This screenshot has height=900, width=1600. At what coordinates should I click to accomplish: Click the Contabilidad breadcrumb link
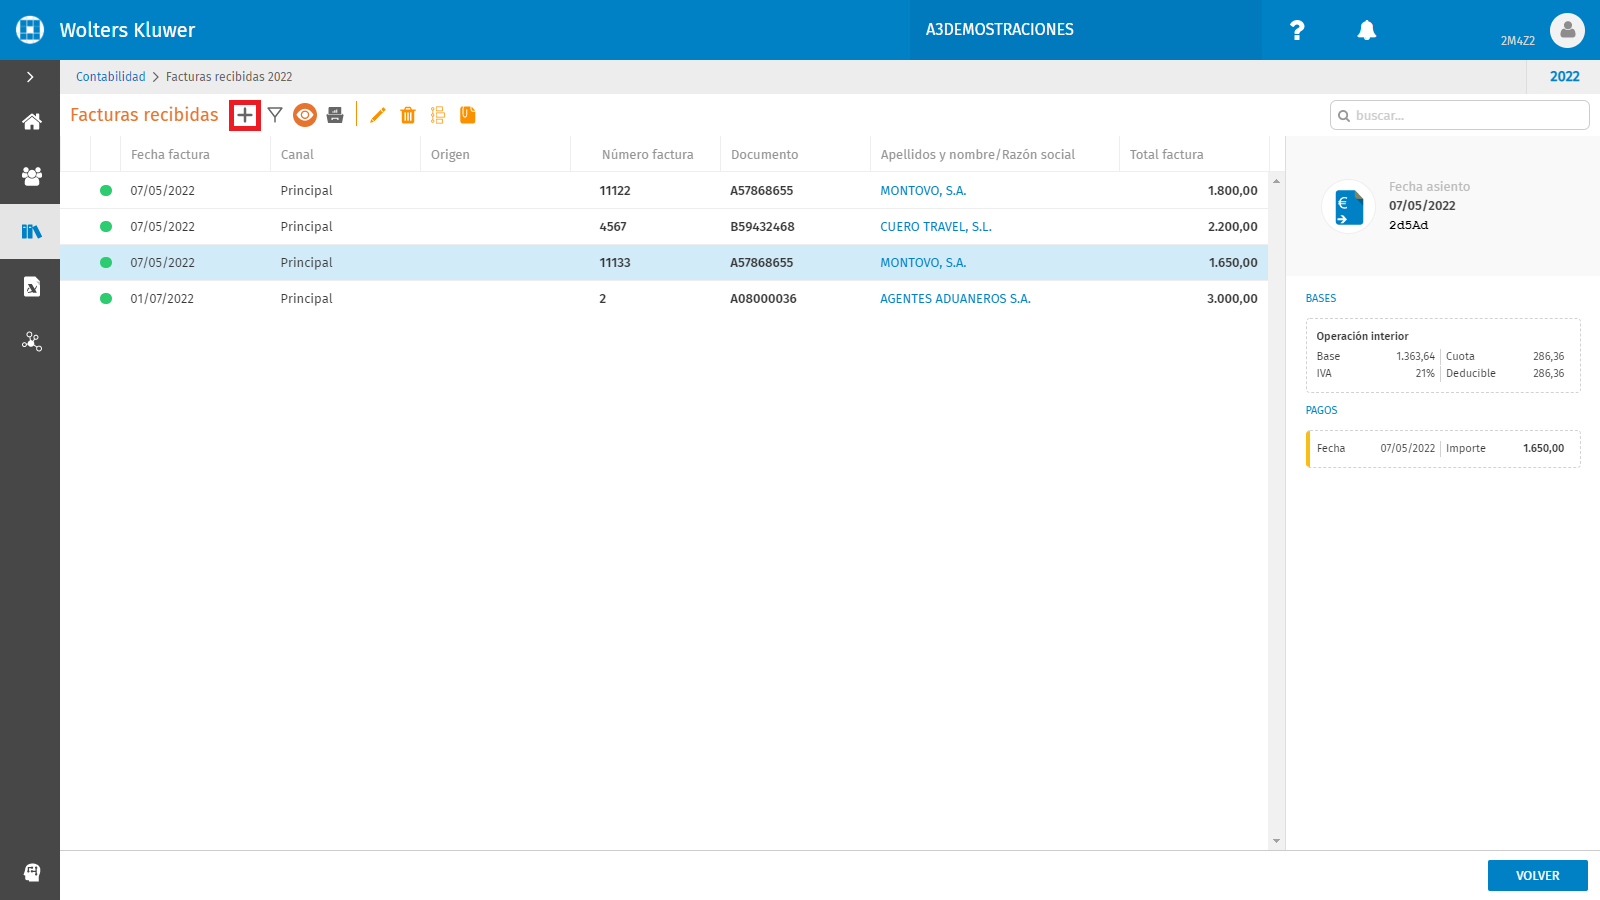[x=111, y=77]
